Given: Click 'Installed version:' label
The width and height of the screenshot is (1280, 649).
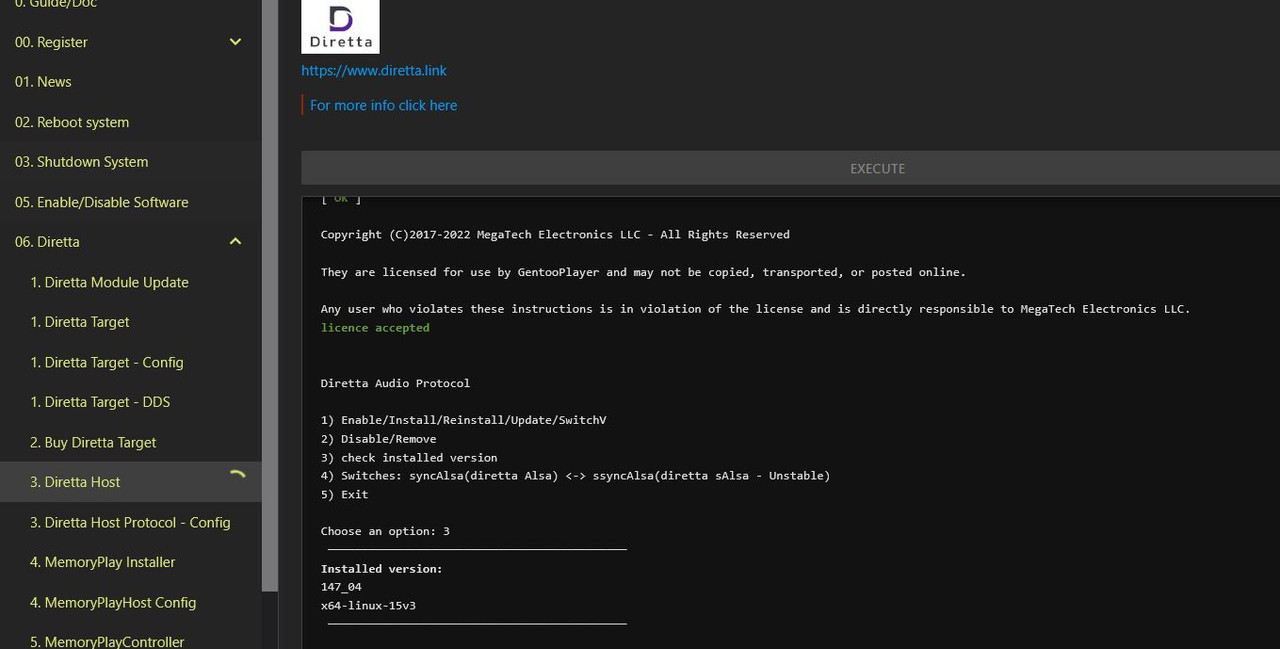Looking at the screenshot, I should 382,569.
